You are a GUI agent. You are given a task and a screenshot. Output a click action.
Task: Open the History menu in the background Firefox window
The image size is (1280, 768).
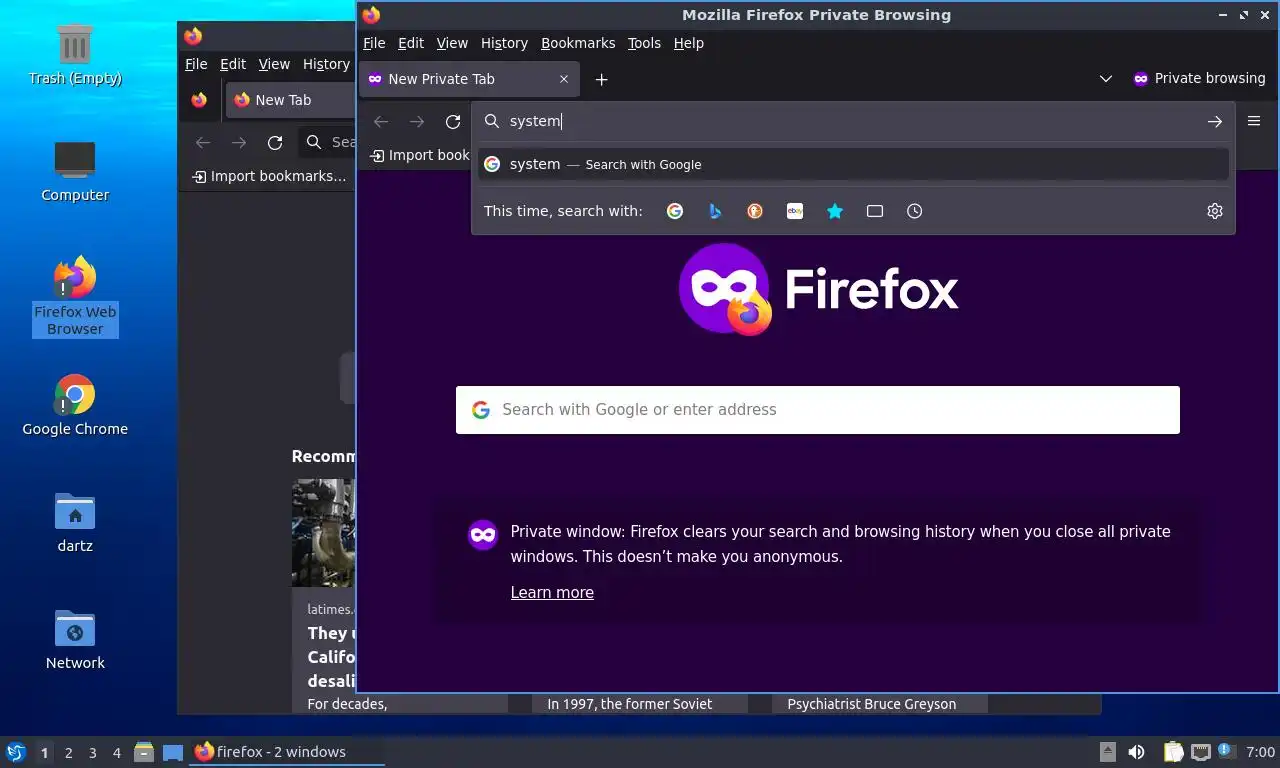click(x=326, y=64)
